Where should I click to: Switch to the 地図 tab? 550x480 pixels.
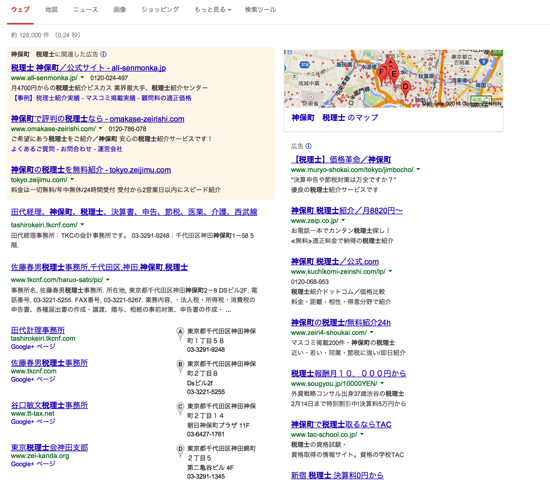pos(51,10)
